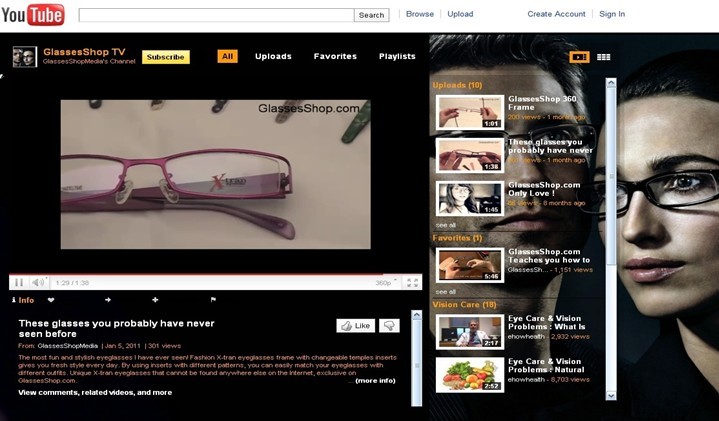Open GlassesShop 360 Frame video thumbnail
The height and width of the screenshot is (421, 719).
tap(470, 112)
